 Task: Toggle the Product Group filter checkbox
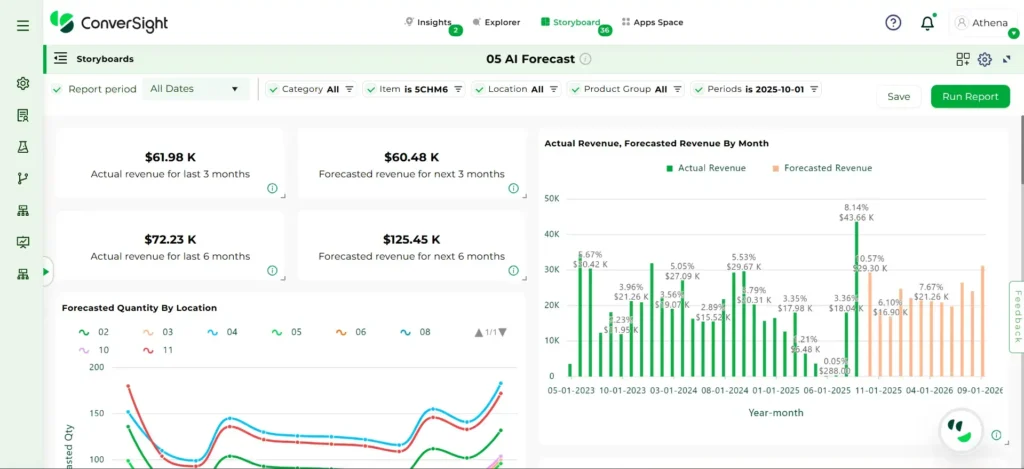[574, 89]
